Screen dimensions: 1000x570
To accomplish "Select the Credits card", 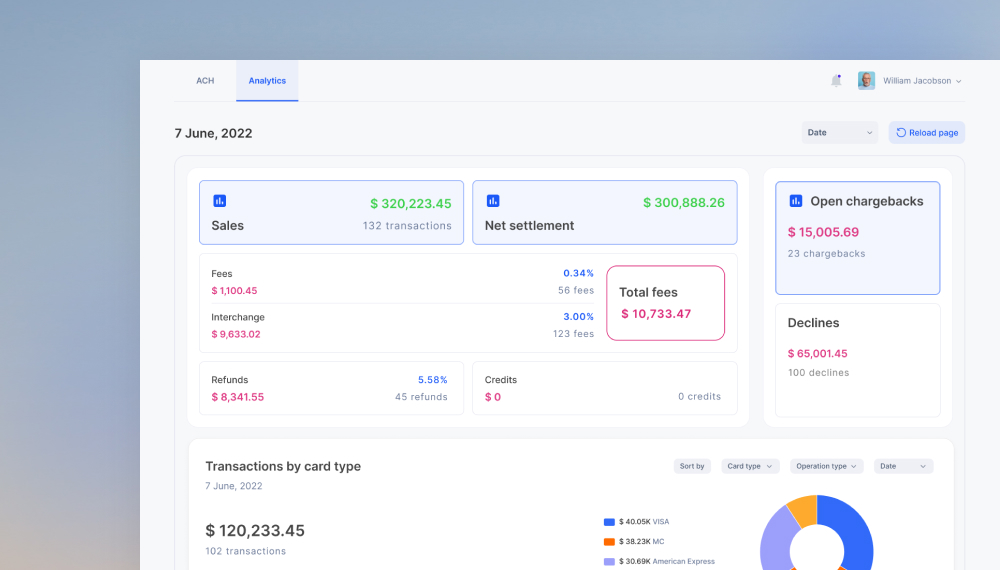I will 605,388.
